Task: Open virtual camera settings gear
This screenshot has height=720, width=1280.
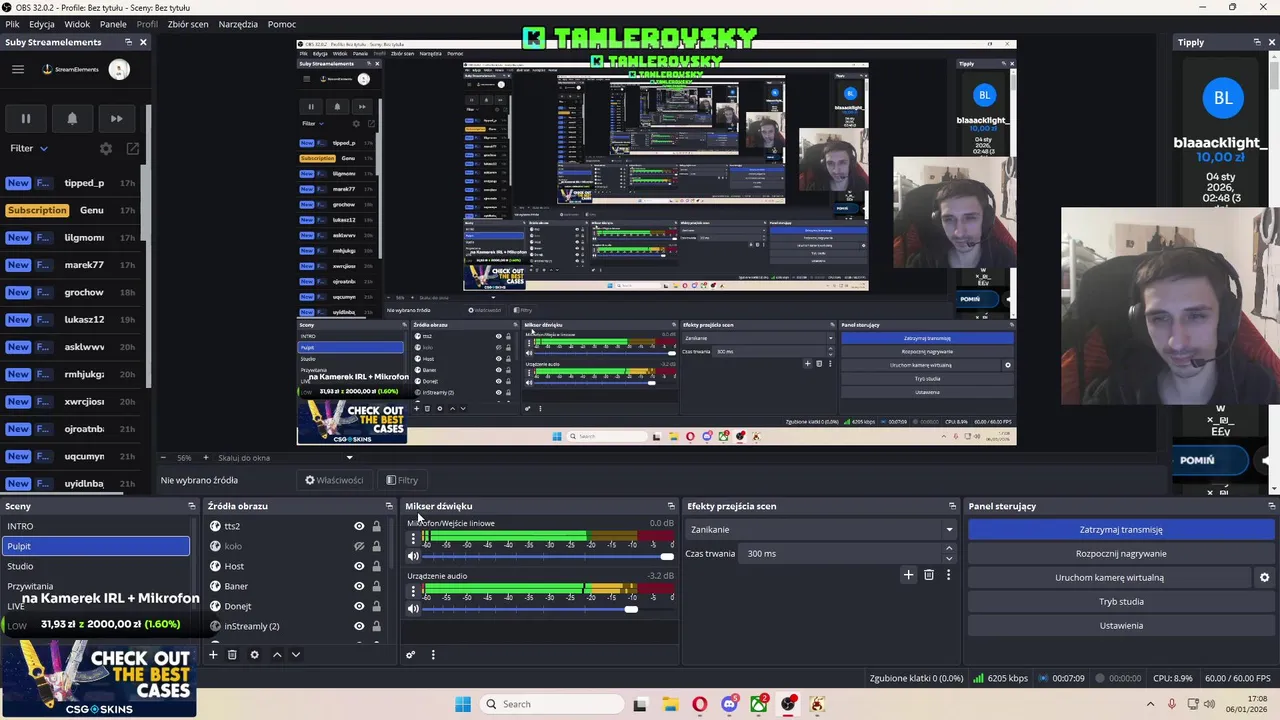Action: 1264,578
